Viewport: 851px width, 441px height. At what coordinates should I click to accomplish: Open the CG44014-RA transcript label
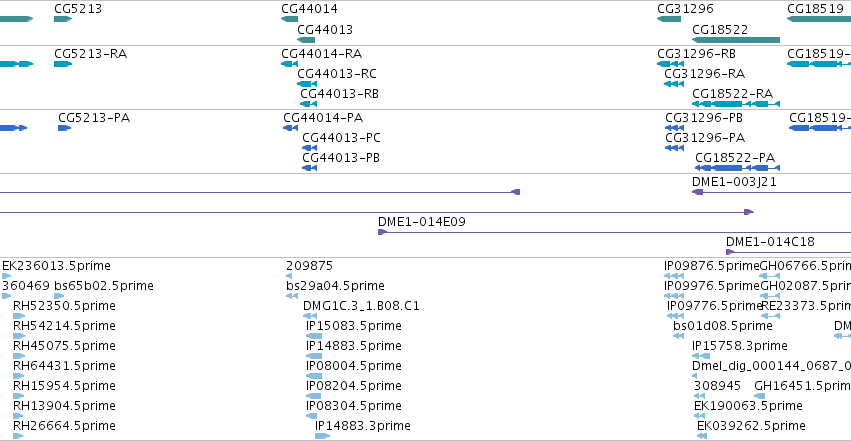321,54
